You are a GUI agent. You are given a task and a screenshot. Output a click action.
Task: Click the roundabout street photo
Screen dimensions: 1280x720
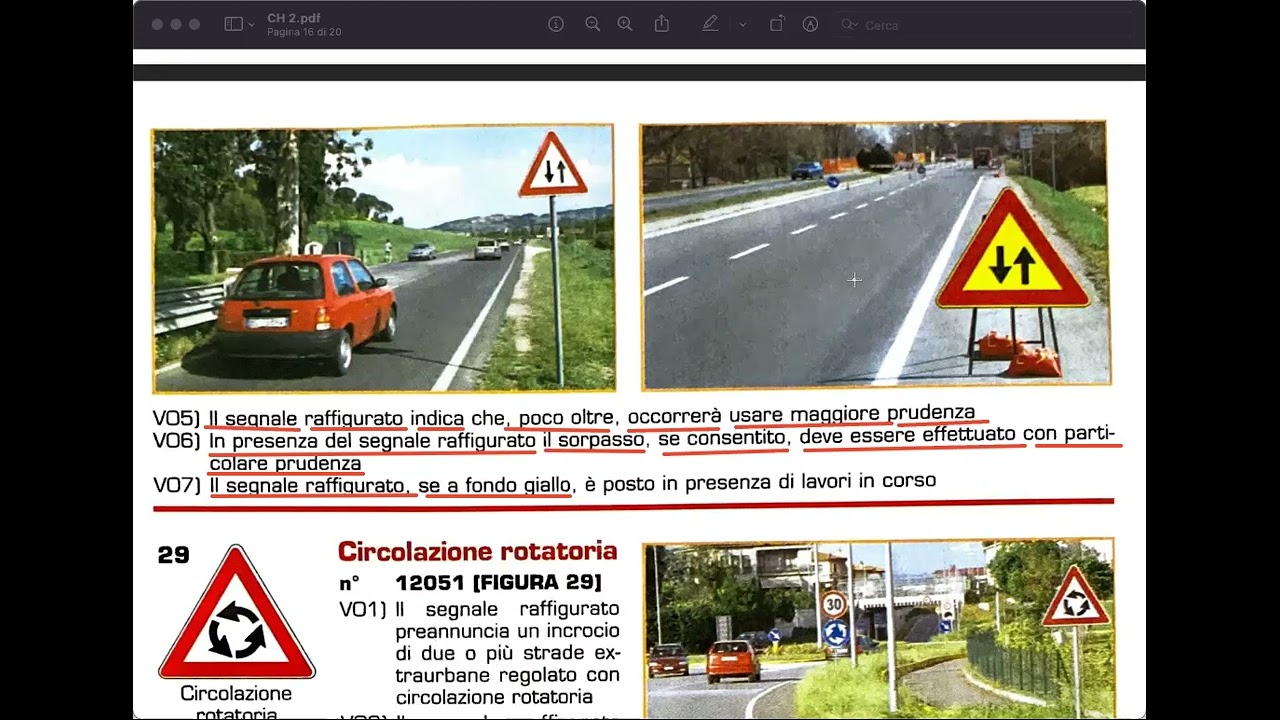879,629
